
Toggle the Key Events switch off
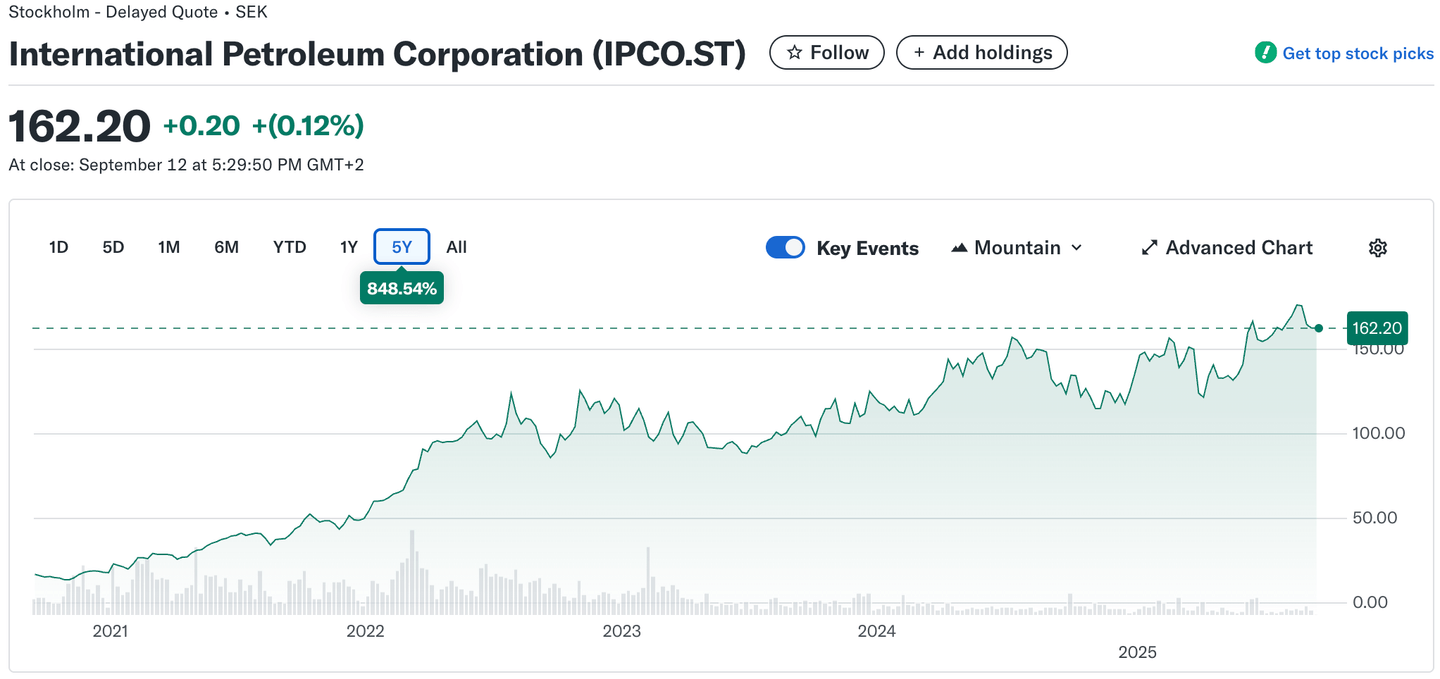point(785,248)
